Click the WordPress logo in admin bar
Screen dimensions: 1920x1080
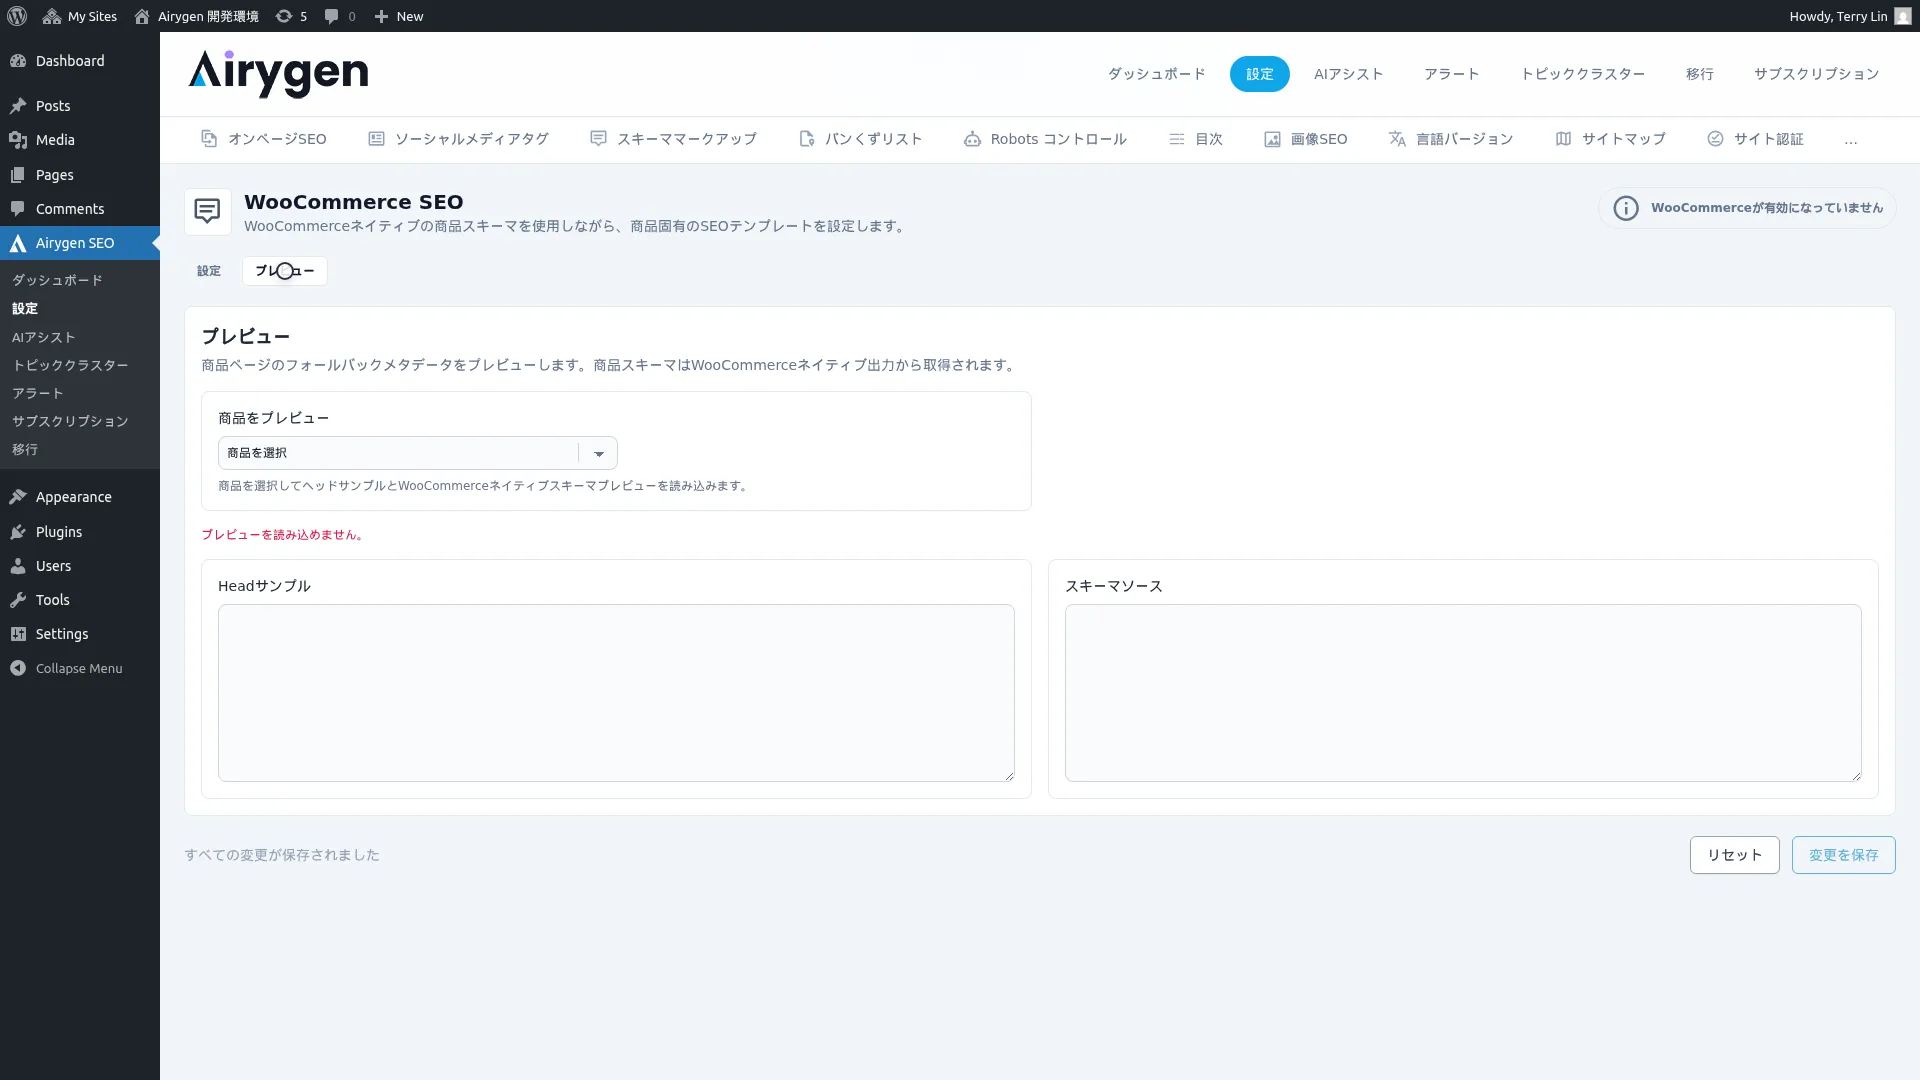(17, 16)
